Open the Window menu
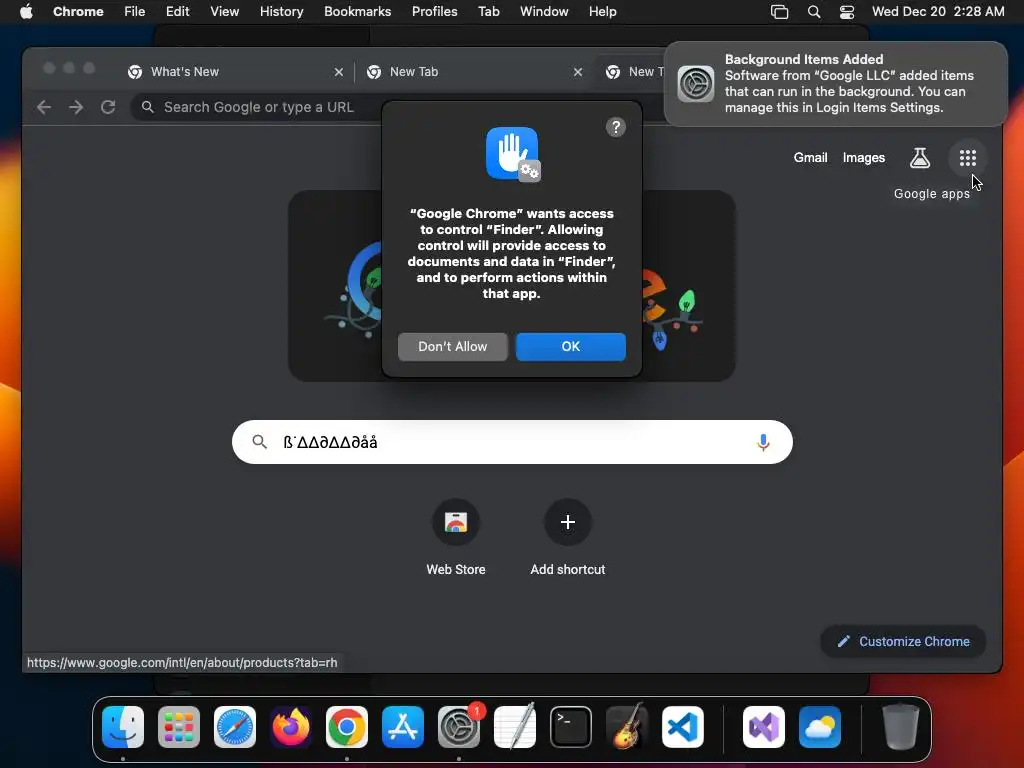Screen dimensions: 1024x768 point(544,11)
